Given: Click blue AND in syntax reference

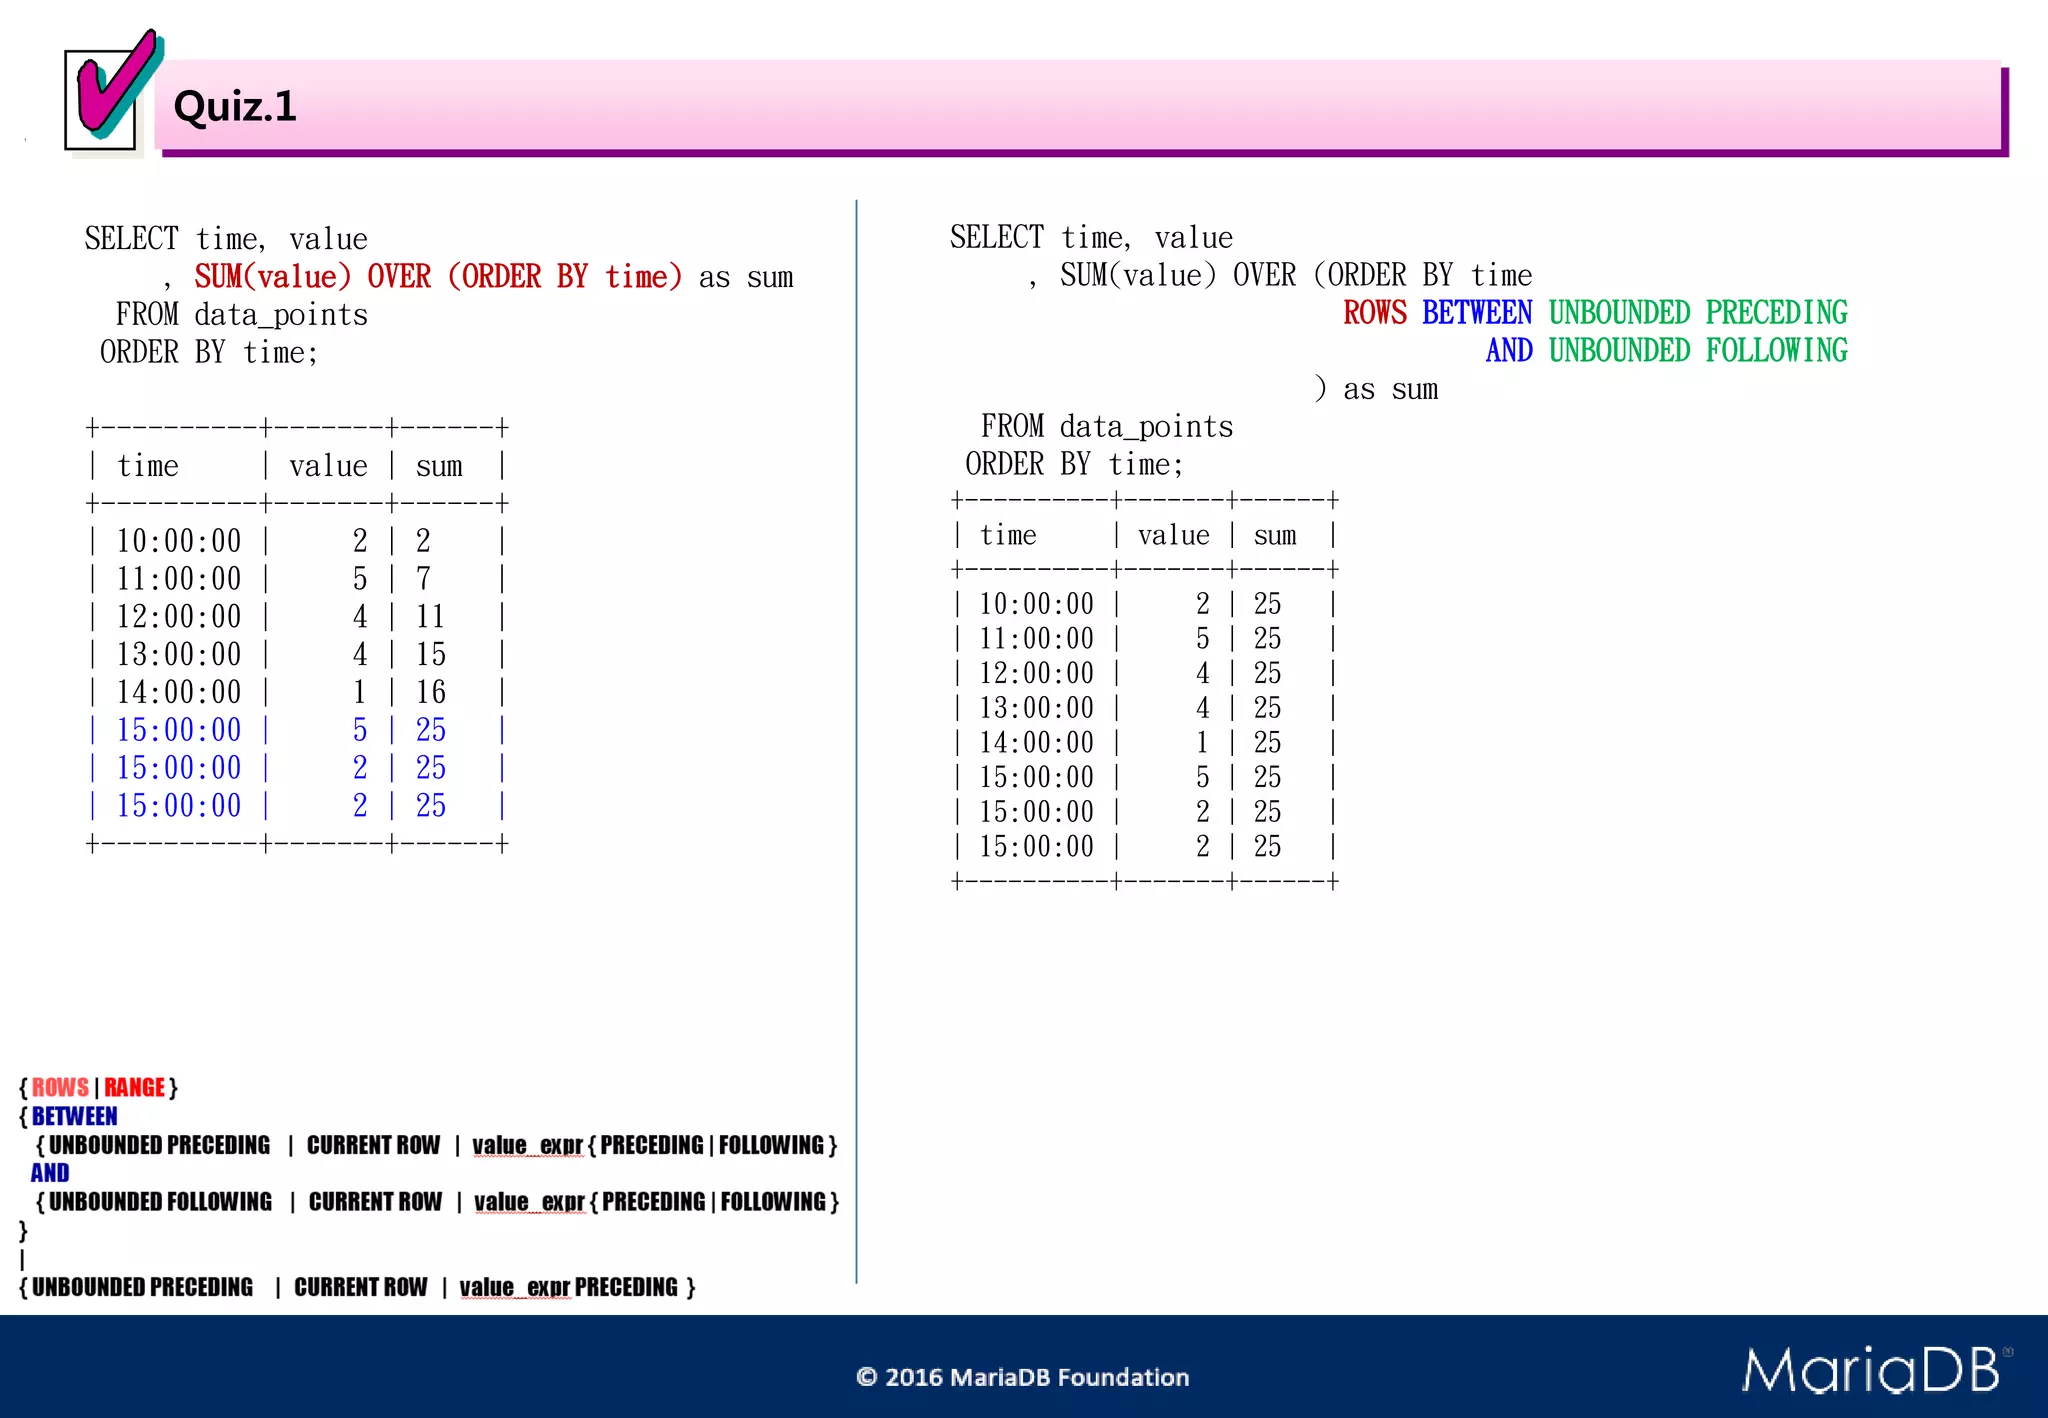Looking at the screenshot, I should (x=50, y=1173).
